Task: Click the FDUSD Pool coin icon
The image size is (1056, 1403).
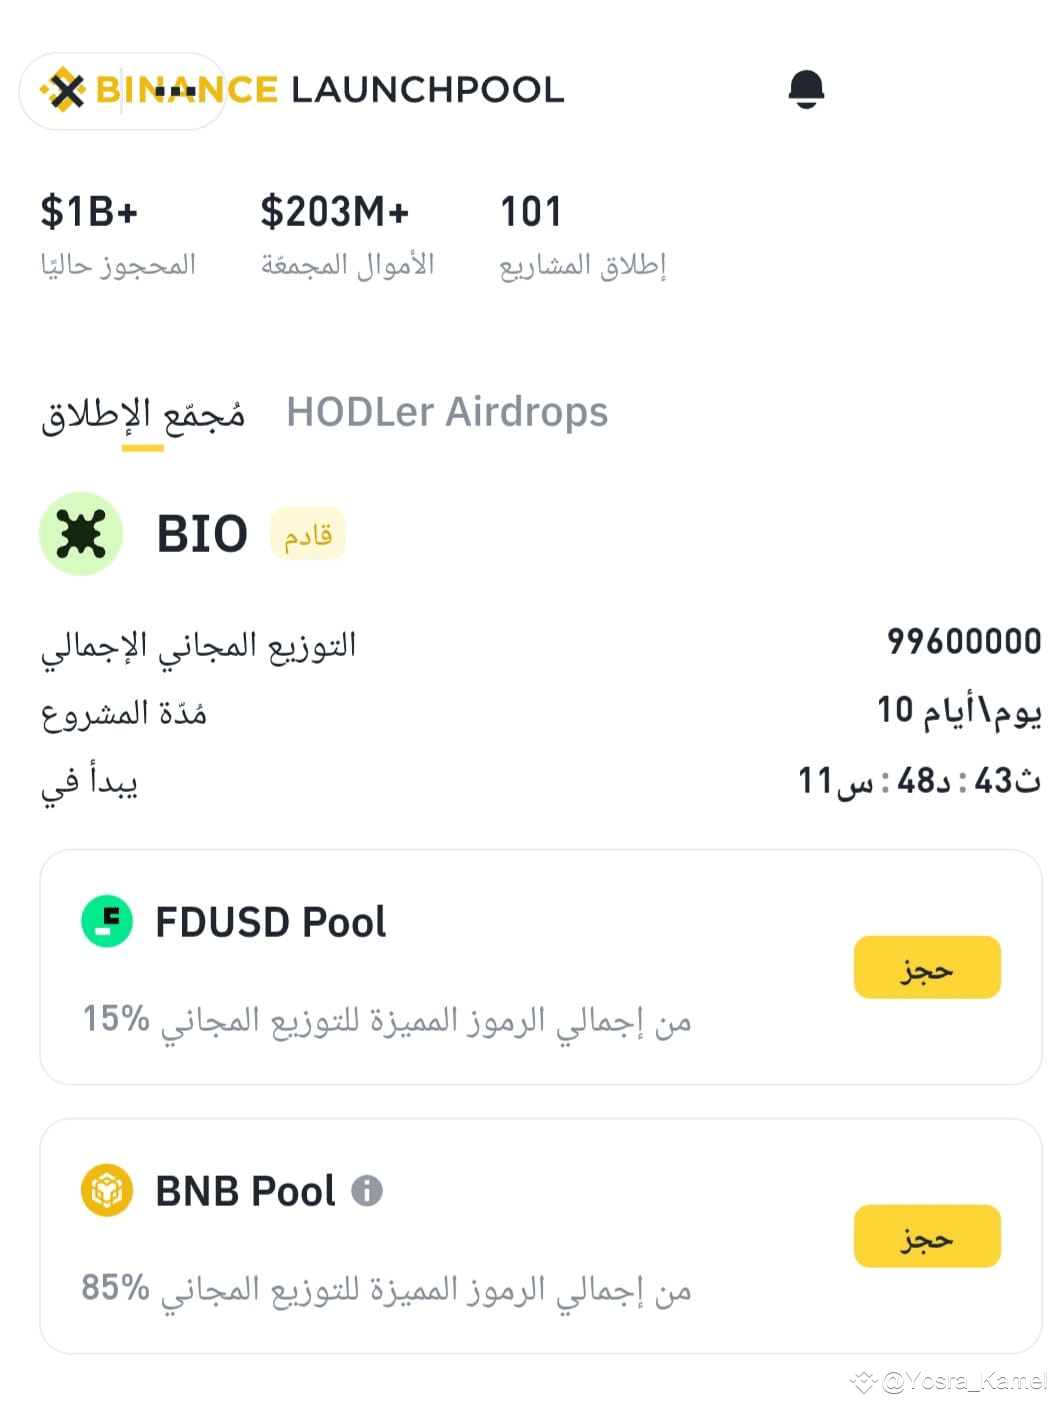Action: click(x=107, y=921)
